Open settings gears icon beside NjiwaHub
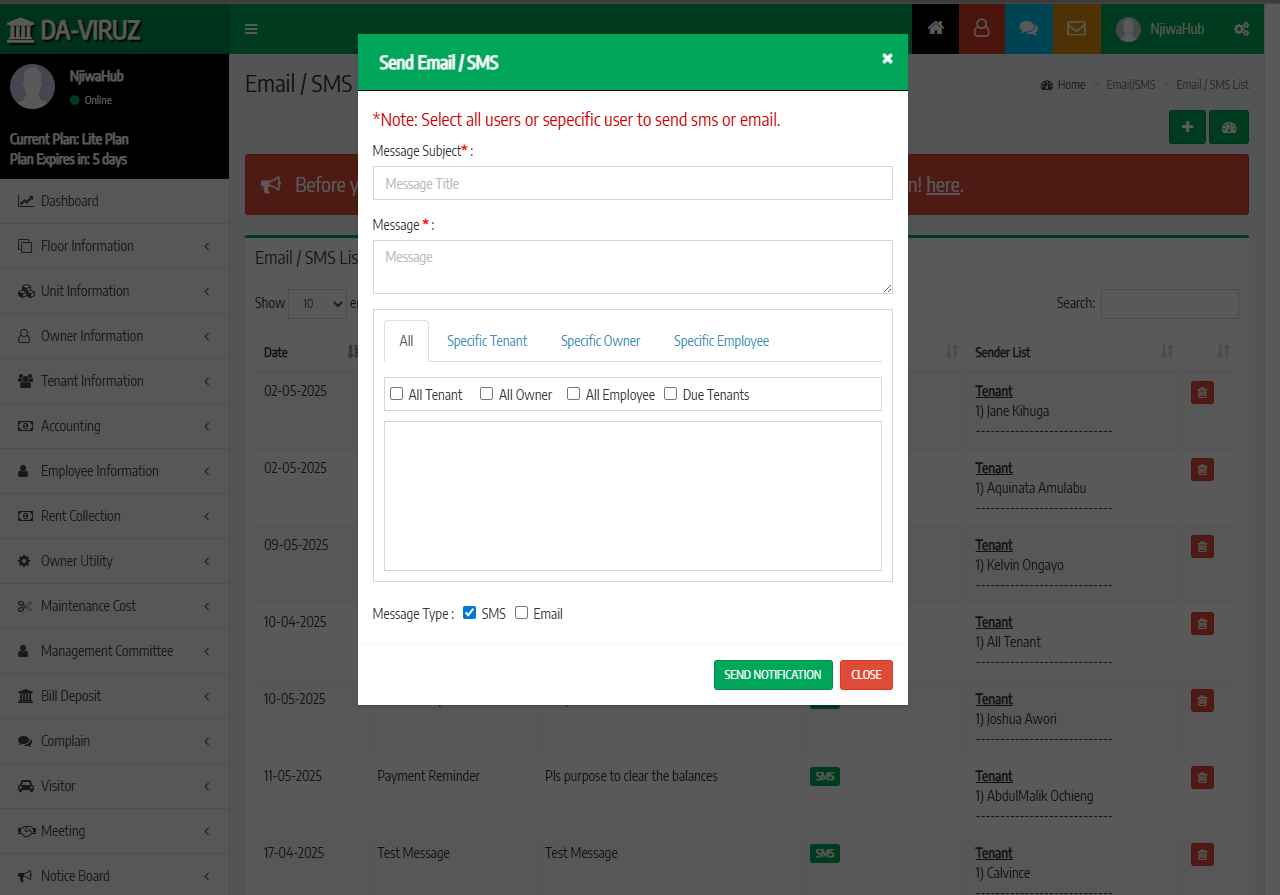This screenshot has width=1280, height=895. 1241,29
